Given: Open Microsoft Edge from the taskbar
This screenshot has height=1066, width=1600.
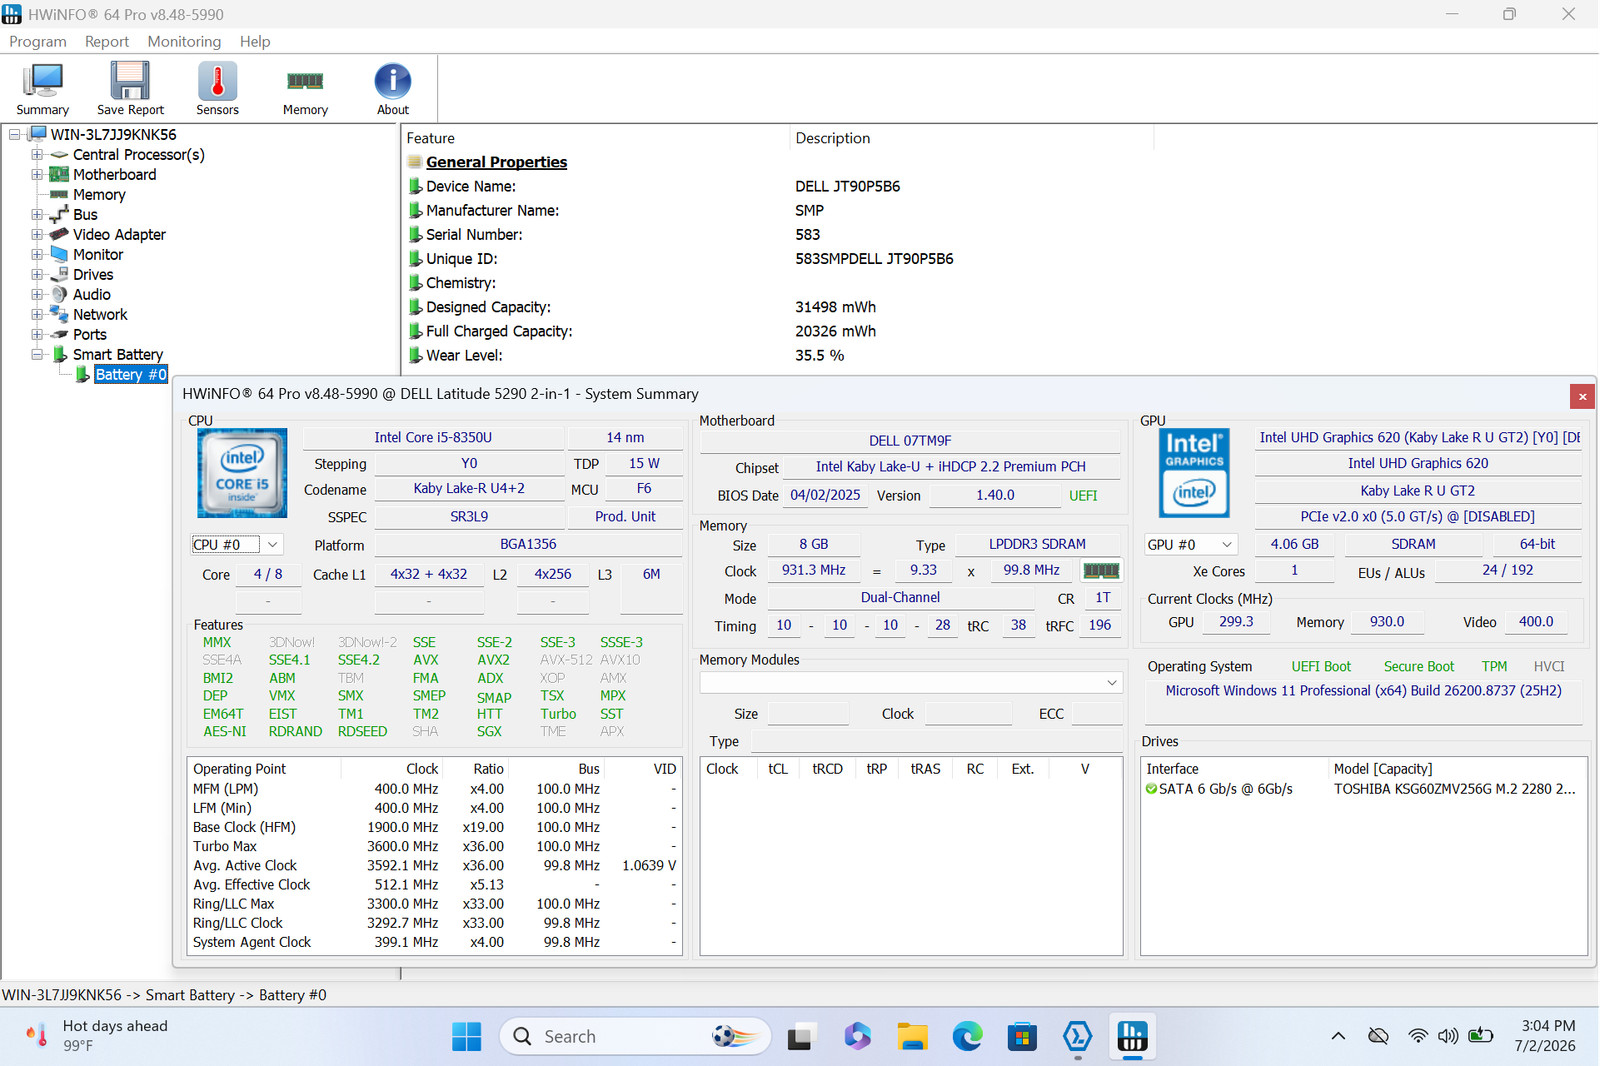Looking at the screenshot, I should point(967,1037).
